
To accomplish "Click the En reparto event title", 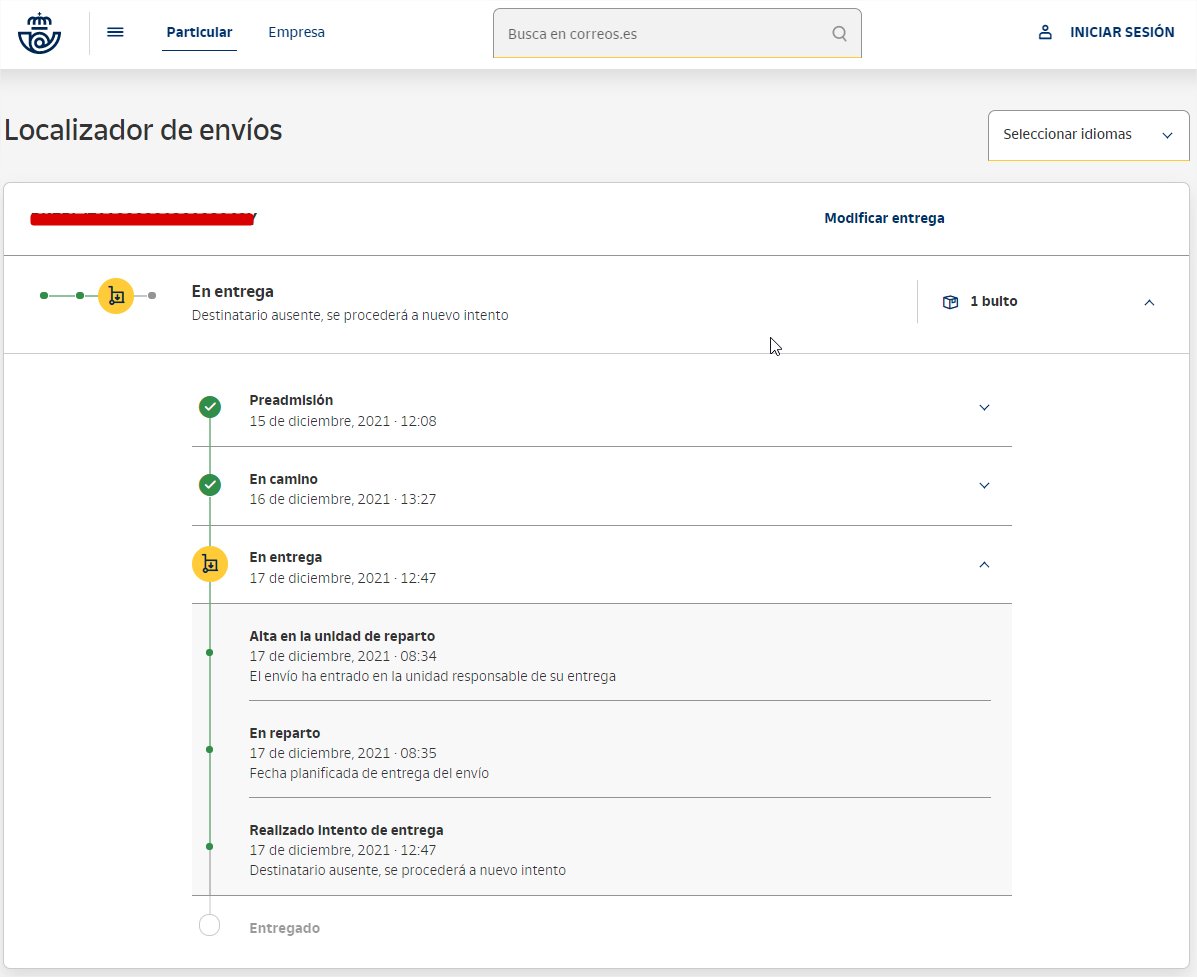I will [285, 733].
